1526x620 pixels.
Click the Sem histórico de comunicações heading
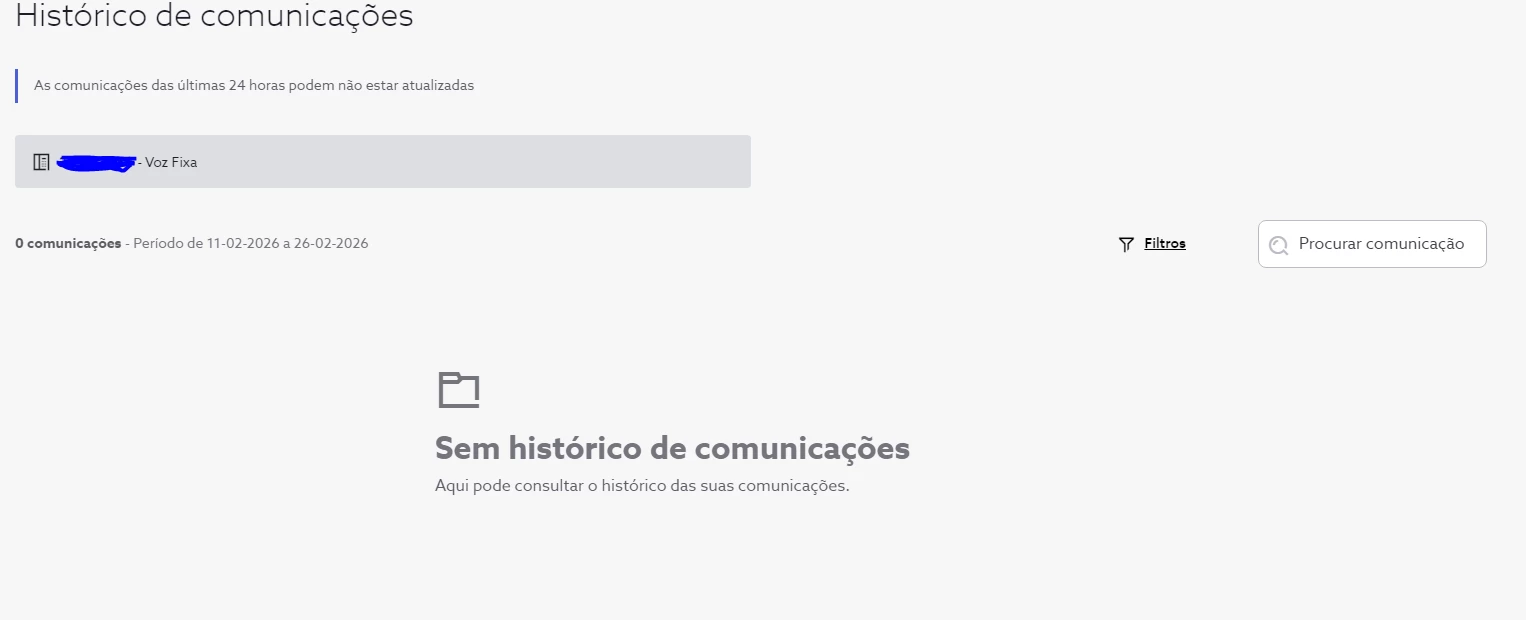pyautogui.click(x=672, y=448)
